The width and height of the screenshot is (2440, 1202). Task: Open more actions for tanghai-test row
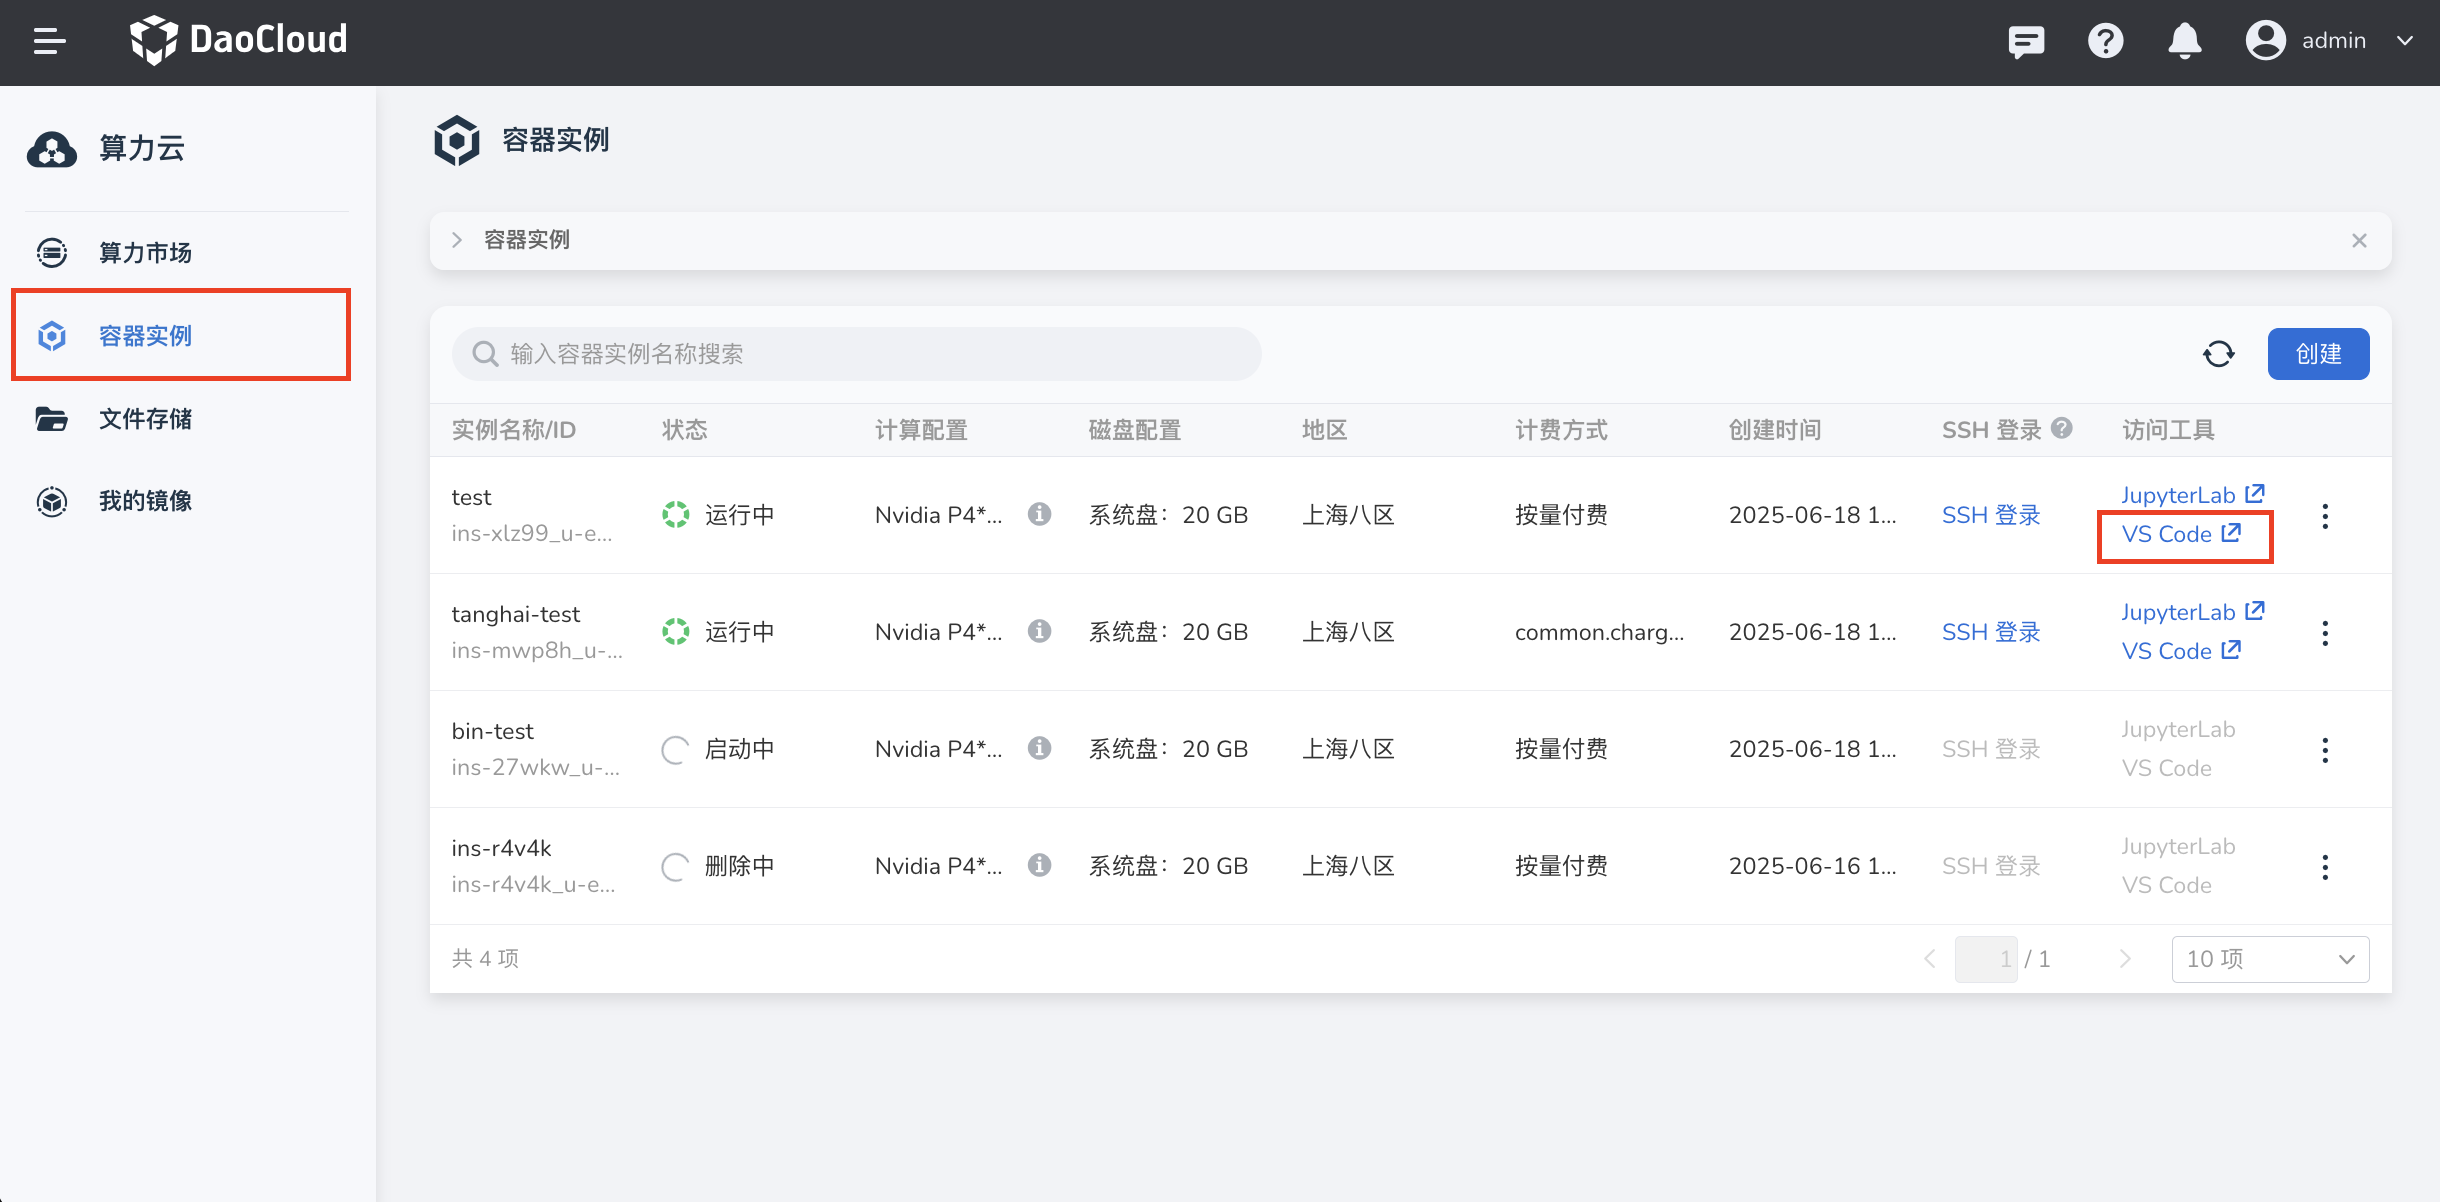click(2325, 633)
